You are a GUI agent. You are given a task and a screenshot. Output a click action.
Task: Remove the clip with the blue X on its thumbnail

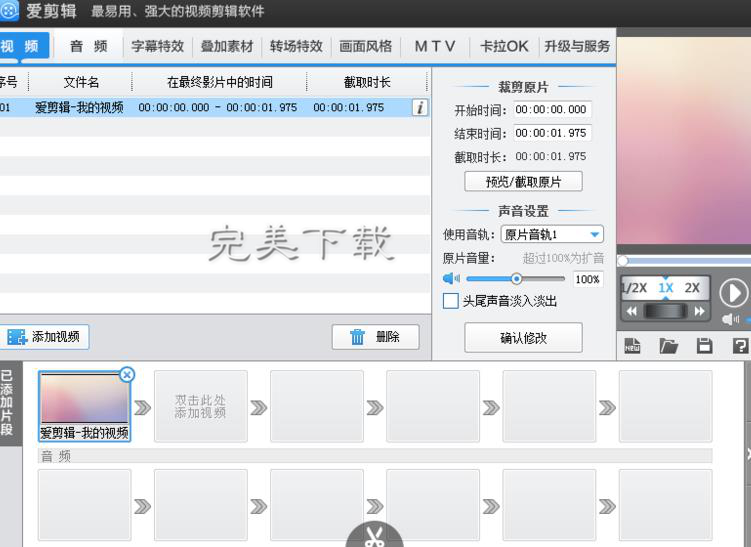coord(127,375)
